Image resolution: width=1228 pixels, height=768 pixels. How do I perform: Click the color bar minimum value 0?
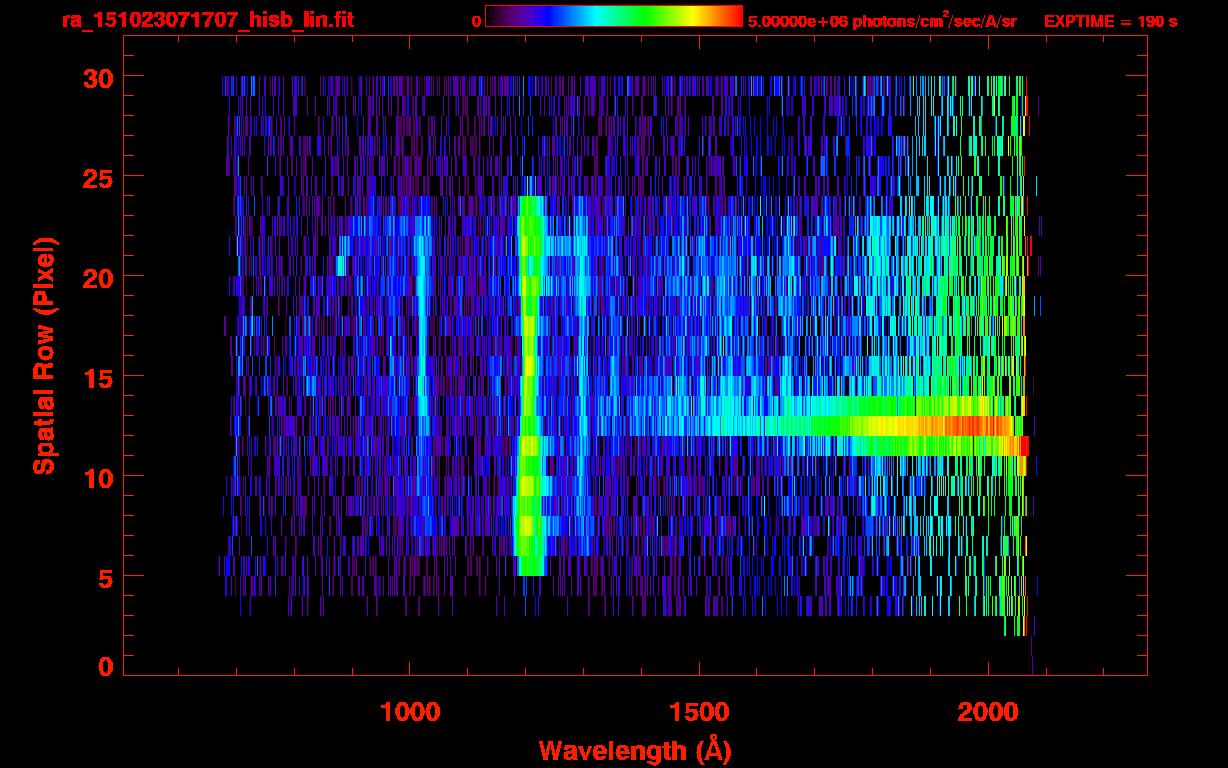(x=476, y=21)
